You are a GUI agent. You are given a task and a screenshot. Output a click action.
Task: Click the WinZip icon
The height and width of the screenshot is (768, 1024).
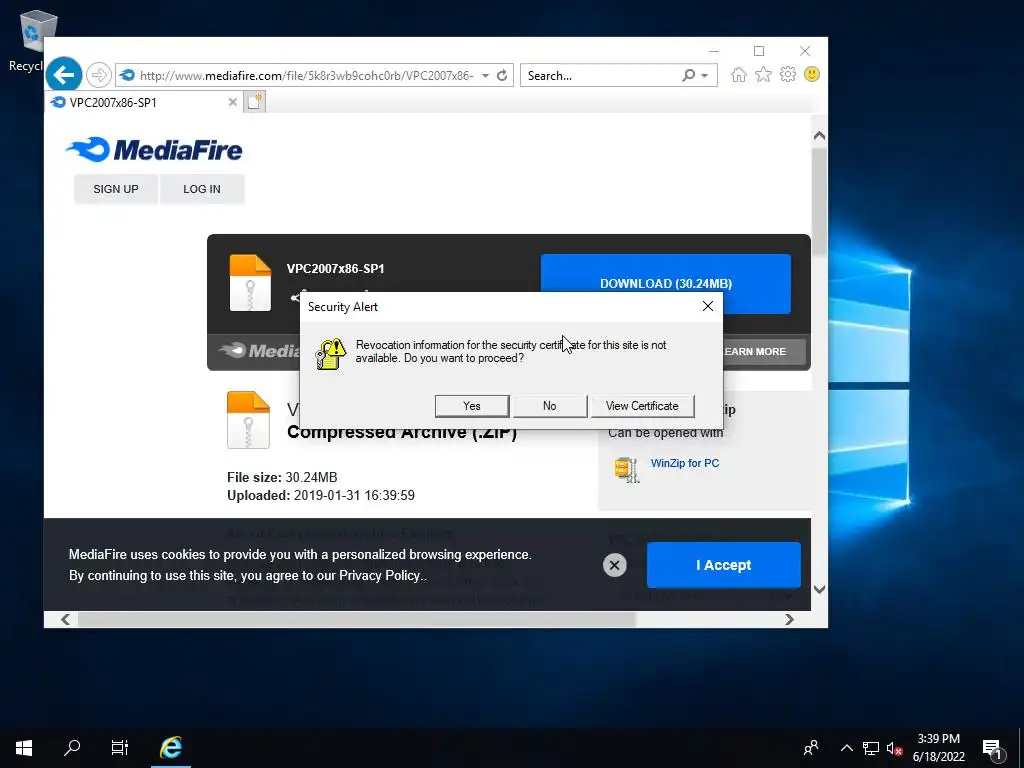626,470
